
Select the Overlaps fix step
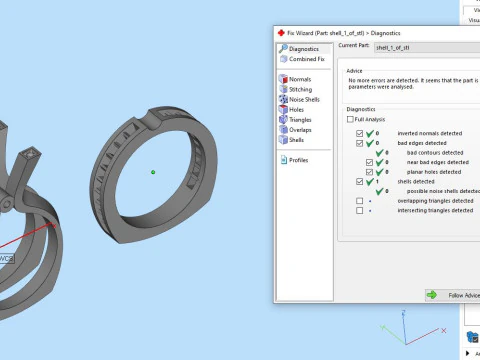point(295,130)
